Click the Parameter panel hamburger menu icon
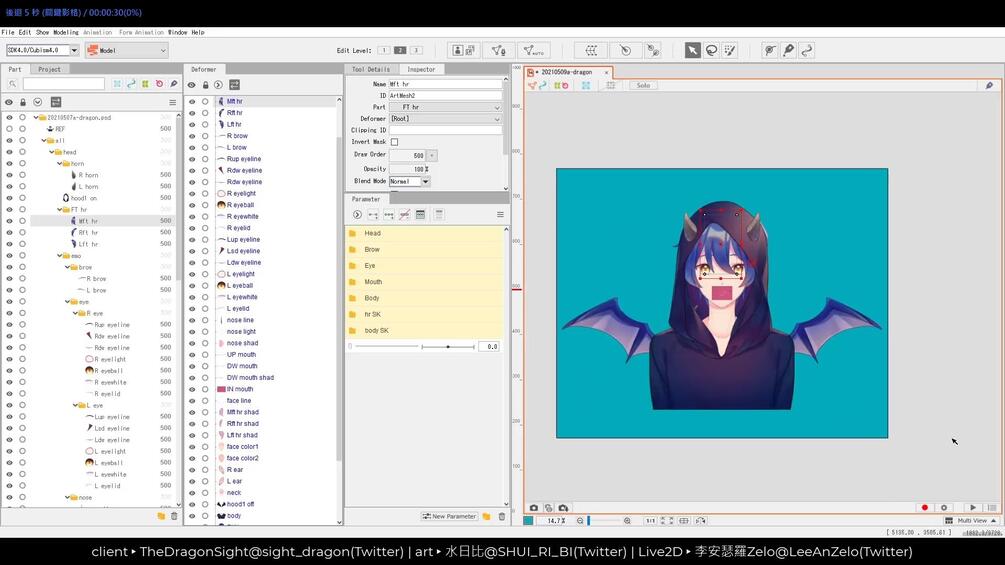Image resolution: width=1005 pixels, height=565 pixels. tap(500, 215)
